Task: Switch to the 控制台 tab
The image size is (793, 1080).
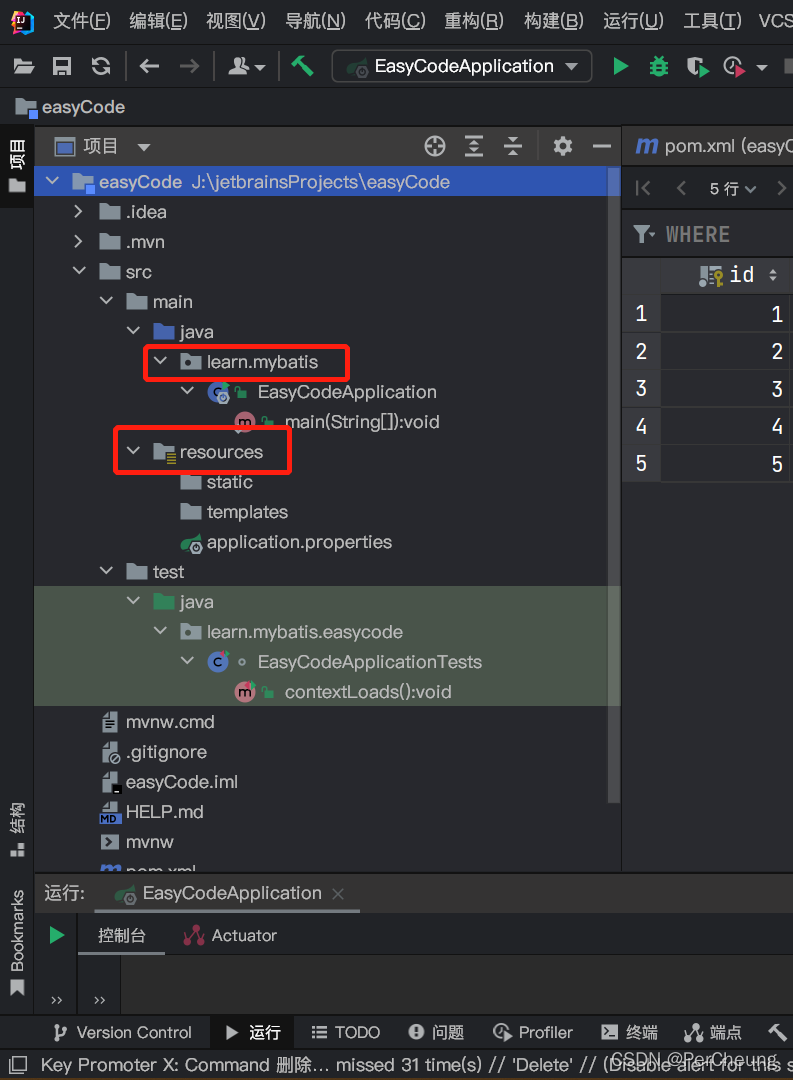Action: tap(121, 935)
